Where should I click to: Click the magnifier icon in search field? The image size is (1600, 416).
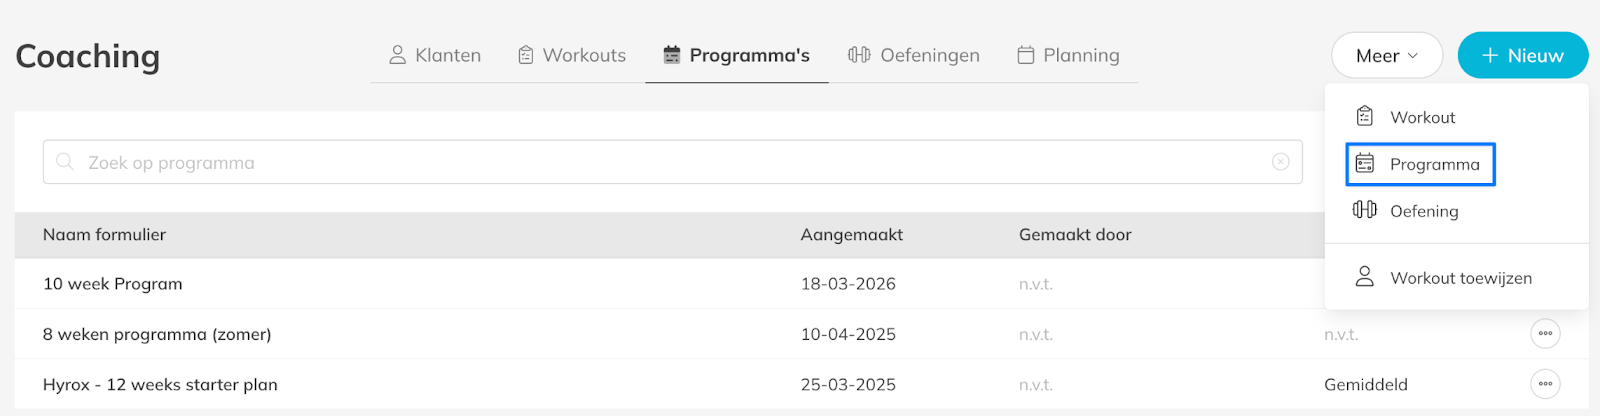[x=65, y=162]
